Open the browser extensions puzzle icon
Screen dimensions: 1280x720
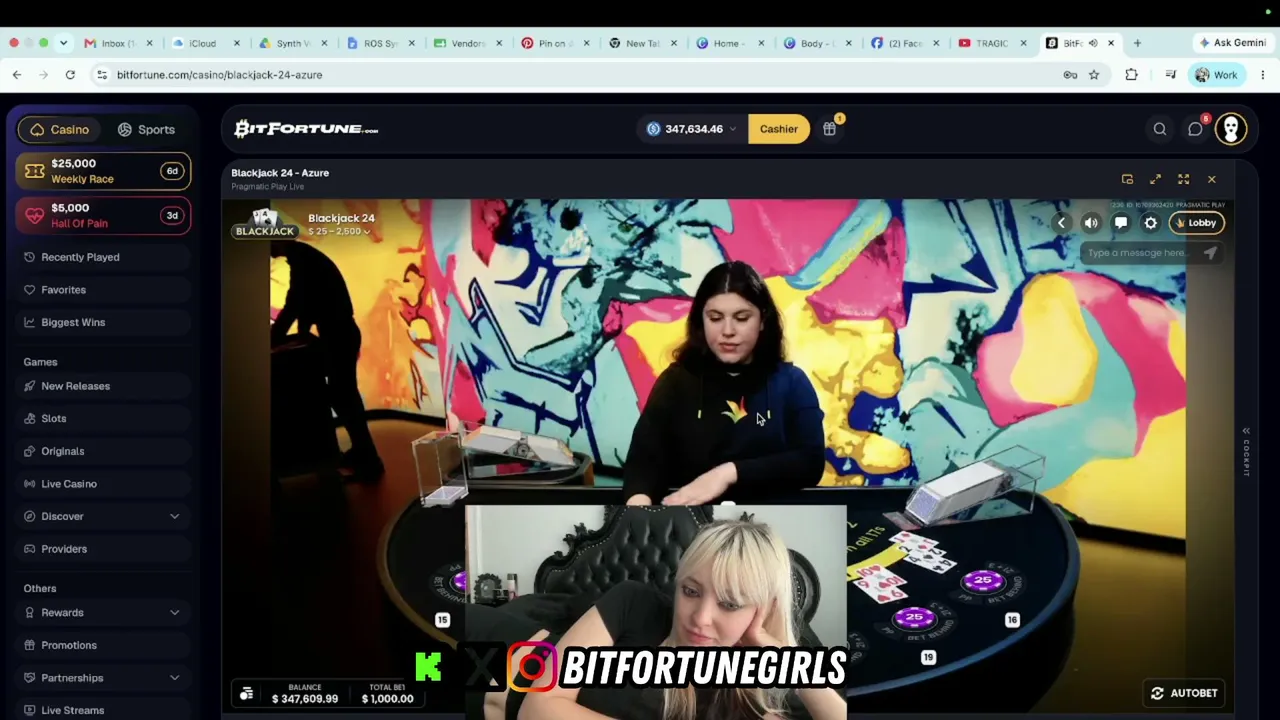click(1131, 75)
